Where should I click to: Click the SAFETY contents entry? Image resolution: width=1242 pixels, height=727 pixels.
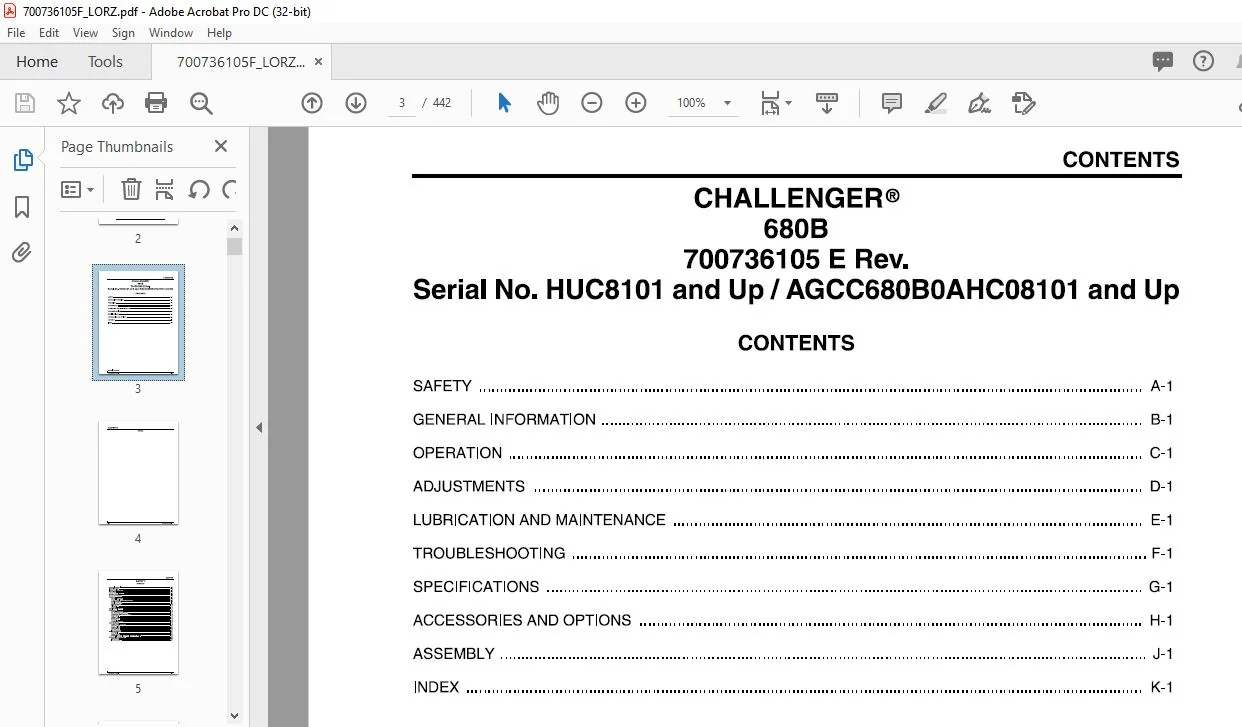[x=793, y=386]
